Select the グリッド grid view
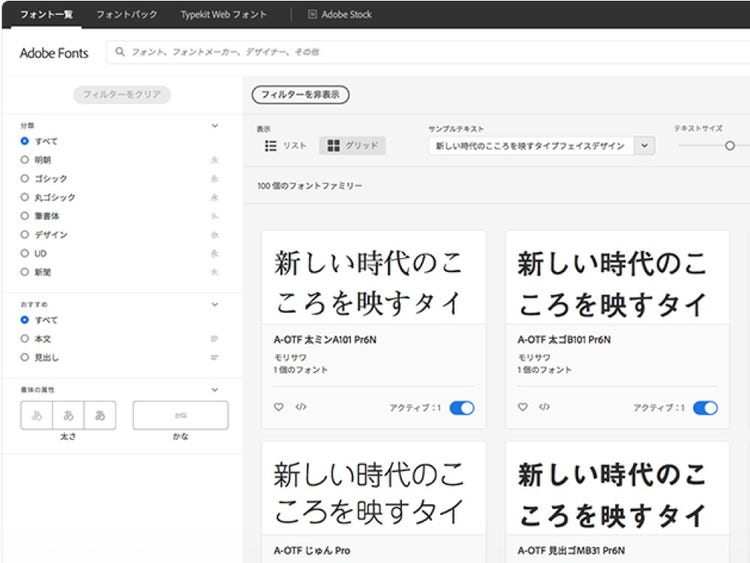Image resolution: width=750 pixels, height=563 pixels. [352, 146]
